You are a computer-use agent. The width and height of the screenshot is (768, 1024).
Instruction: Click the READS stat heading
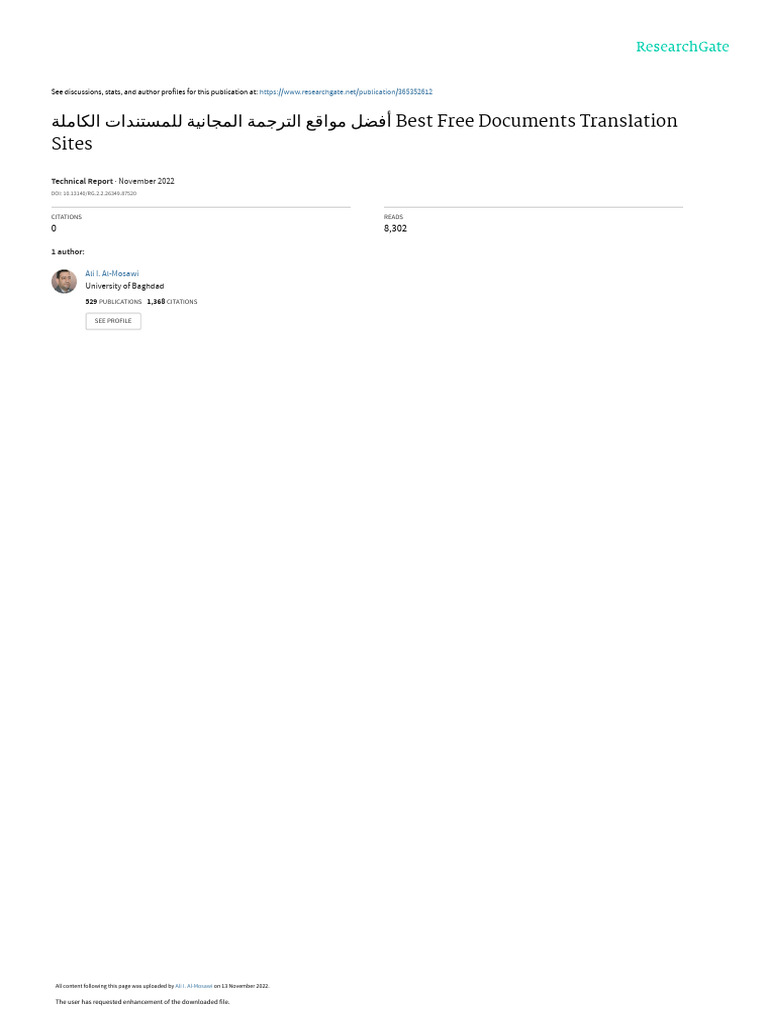[393, 217]
